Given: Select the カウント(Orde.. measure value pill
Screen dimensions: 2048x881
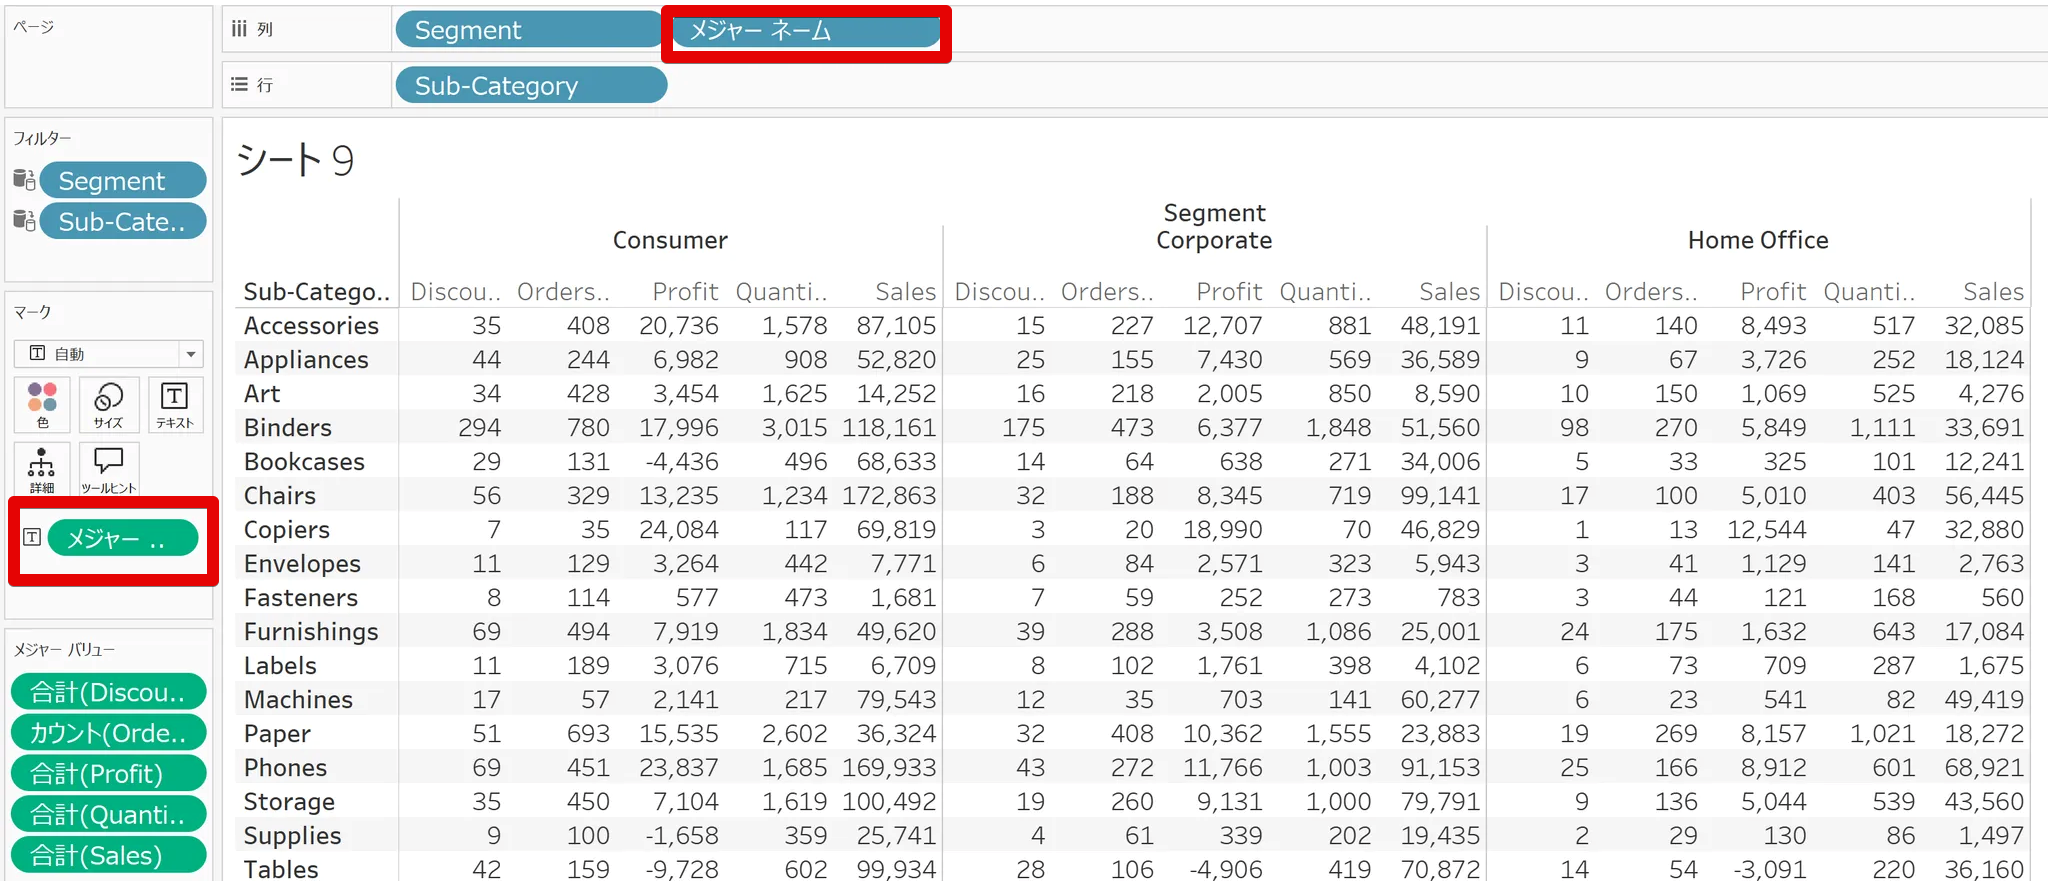Looking at the screenshot, I should [108, 733].
